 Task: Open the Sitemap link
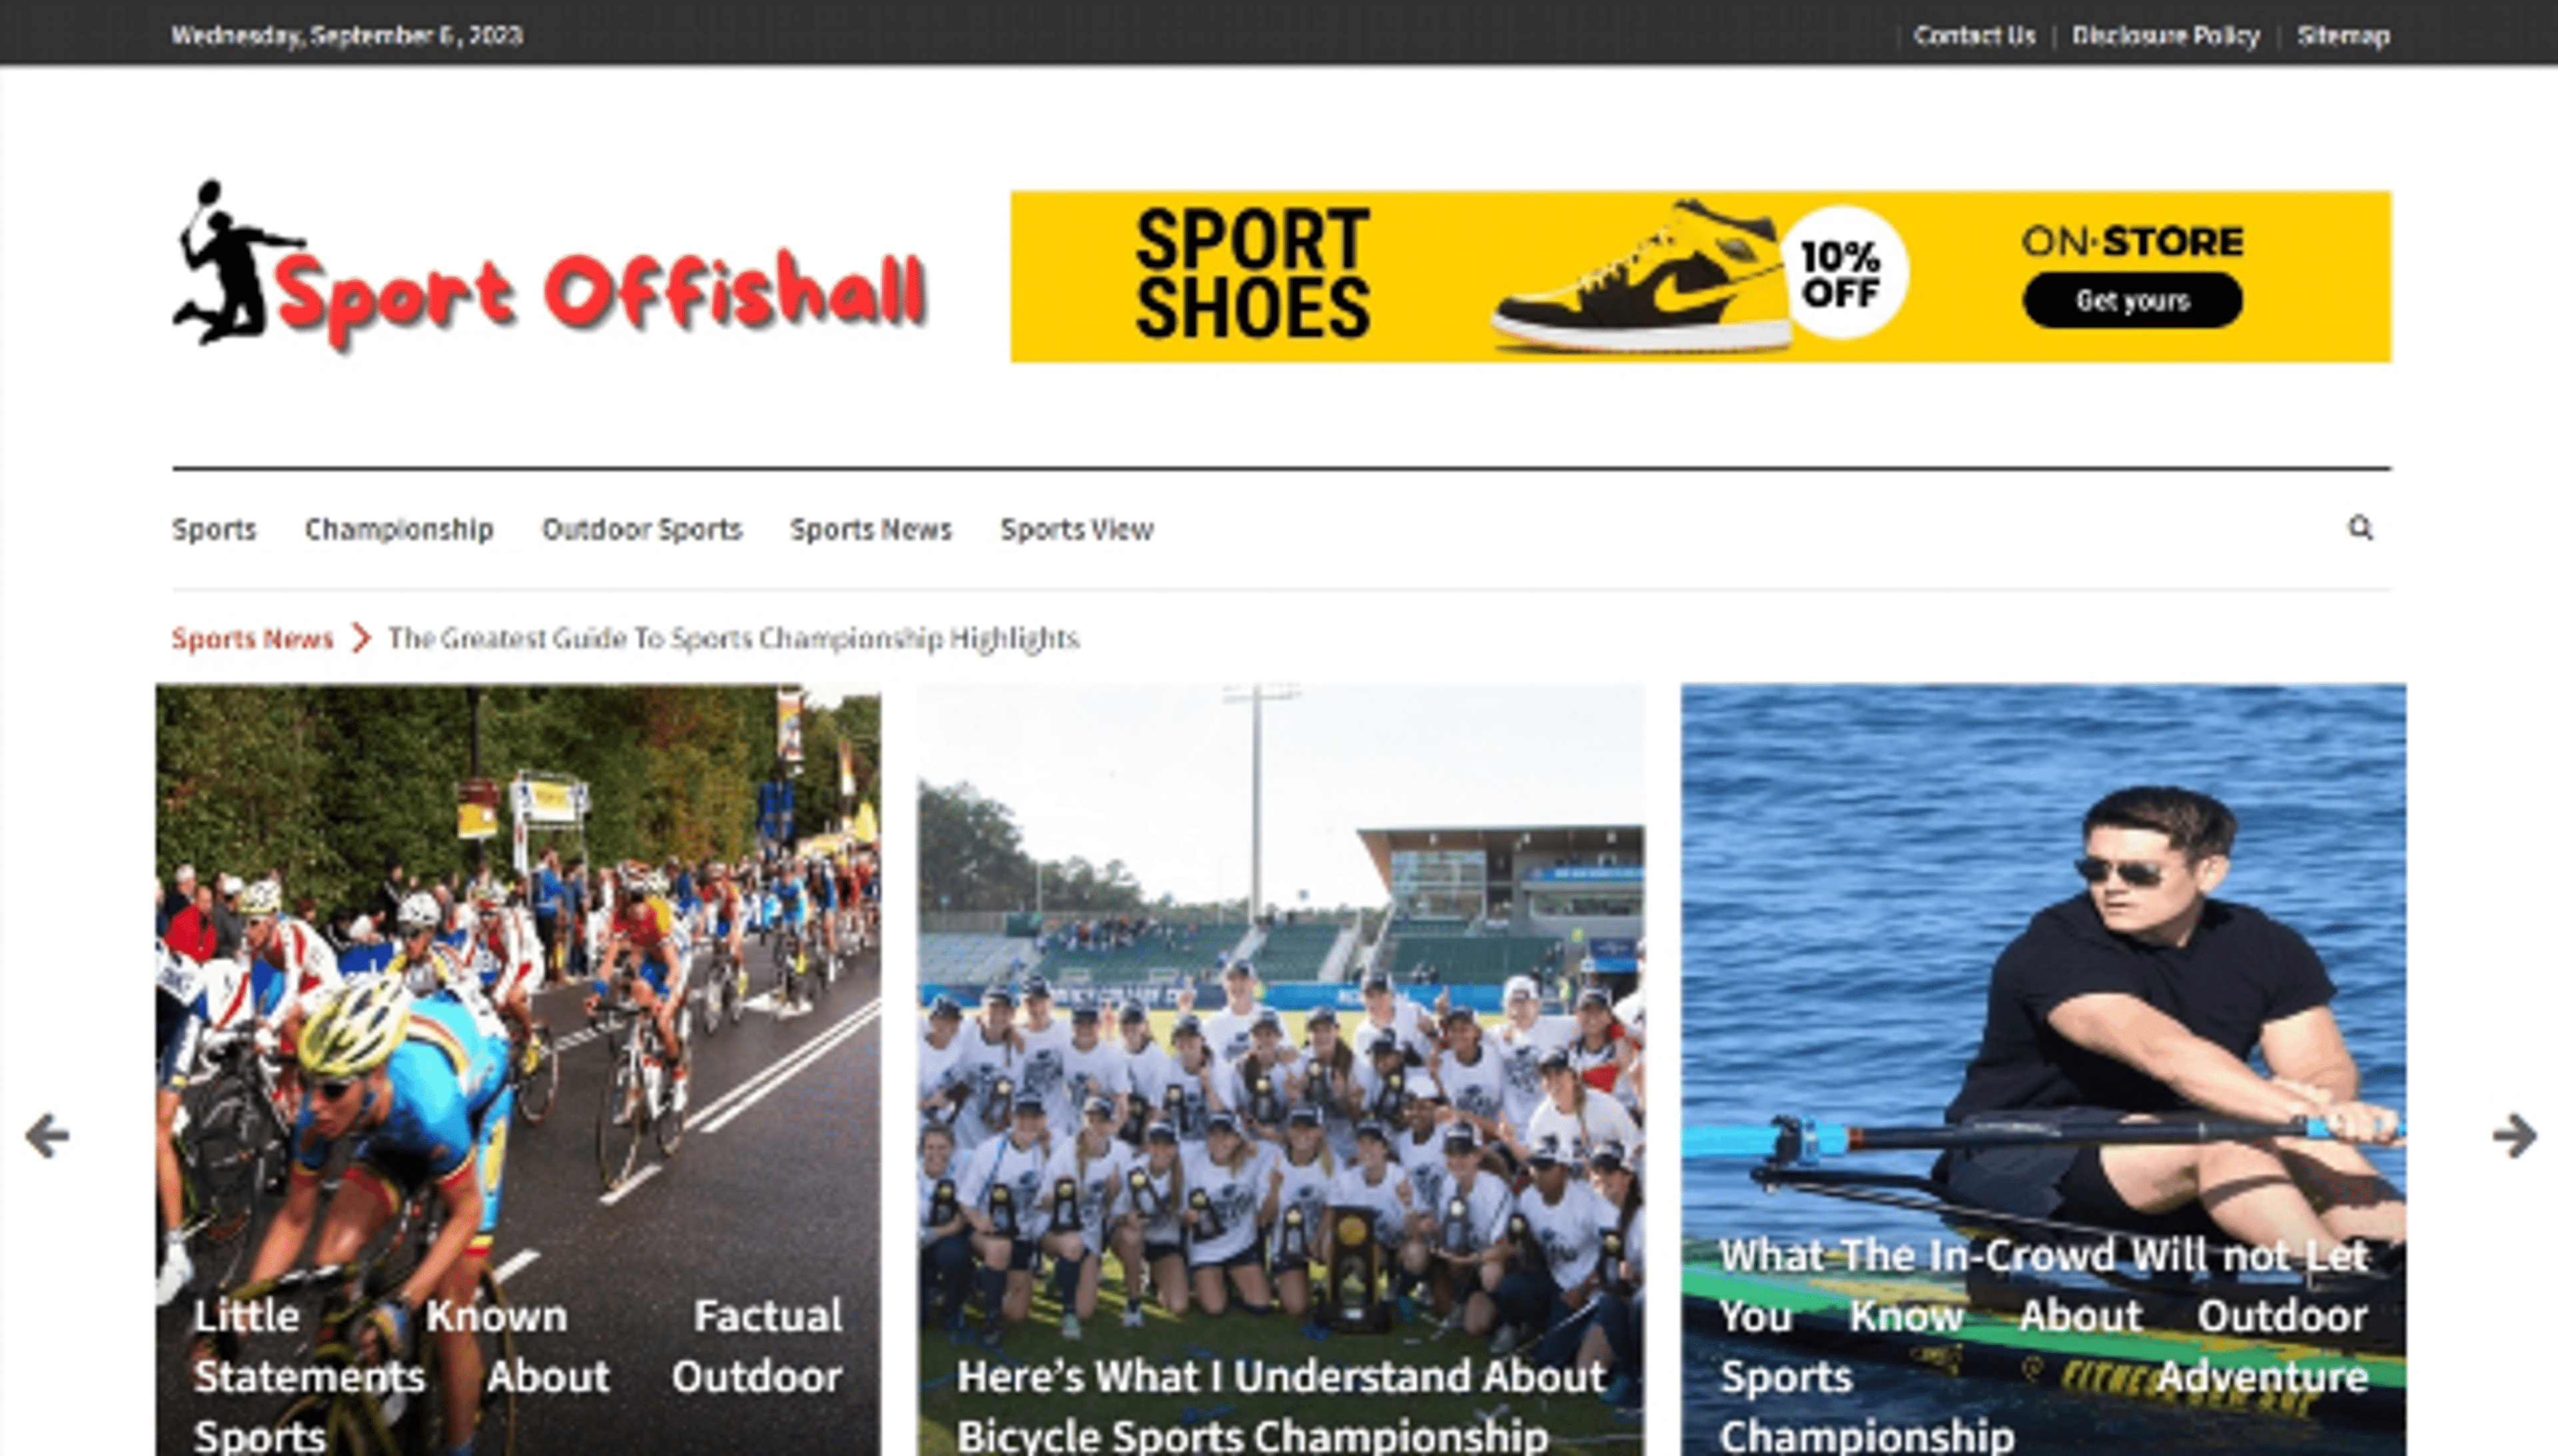pyautogui.click(x=2343, y=36)
